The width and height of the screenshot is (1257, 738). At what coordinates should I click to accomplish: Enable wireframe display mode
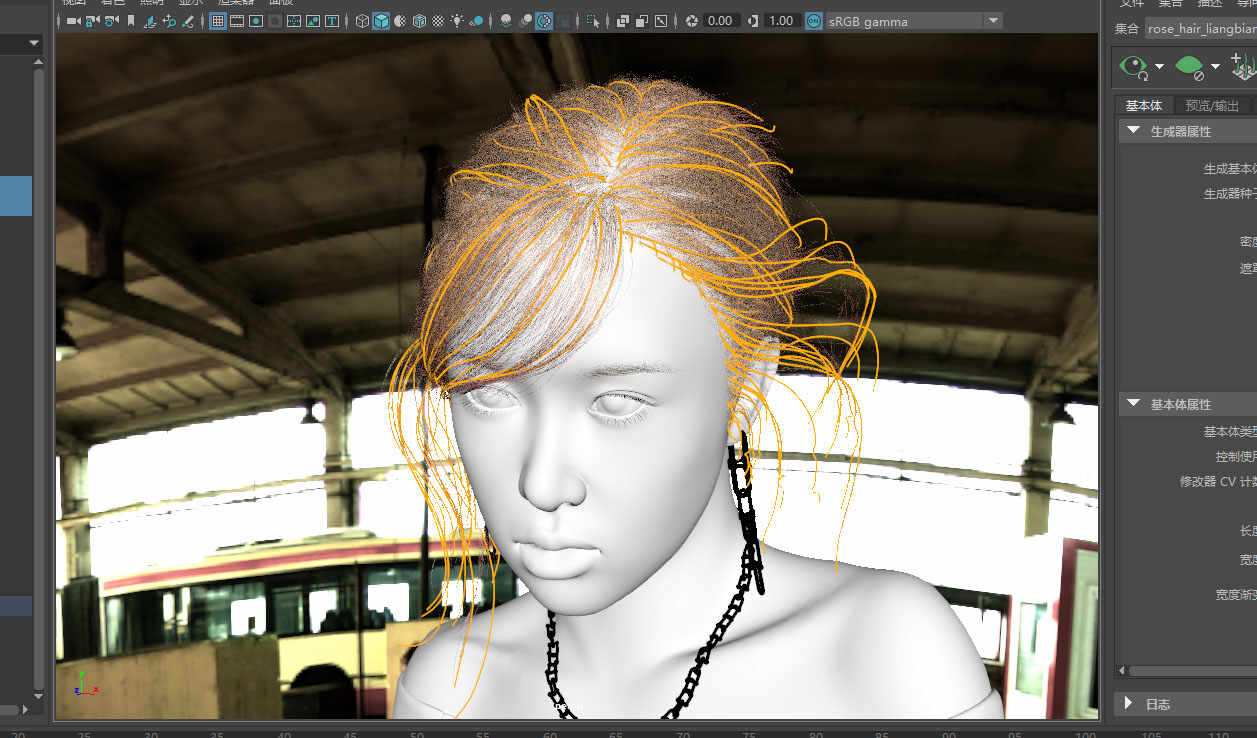click(362, 21)
